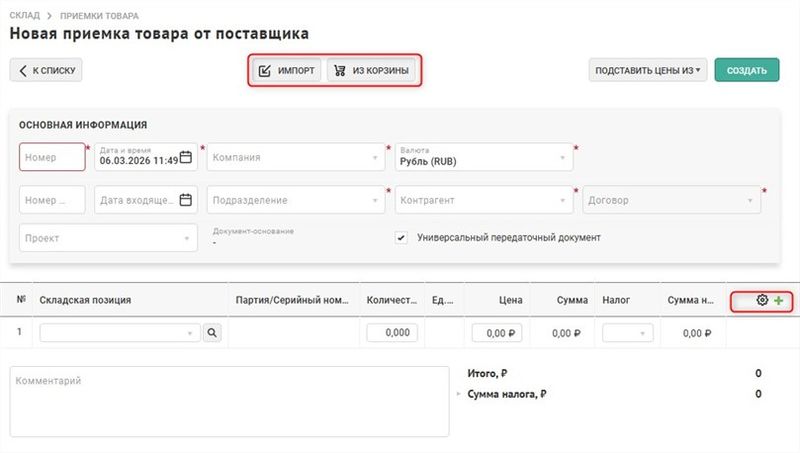The width and height of the screenshot is (800, 453).
Task: Click the Складская позиция column header
Action: (85, 300)
